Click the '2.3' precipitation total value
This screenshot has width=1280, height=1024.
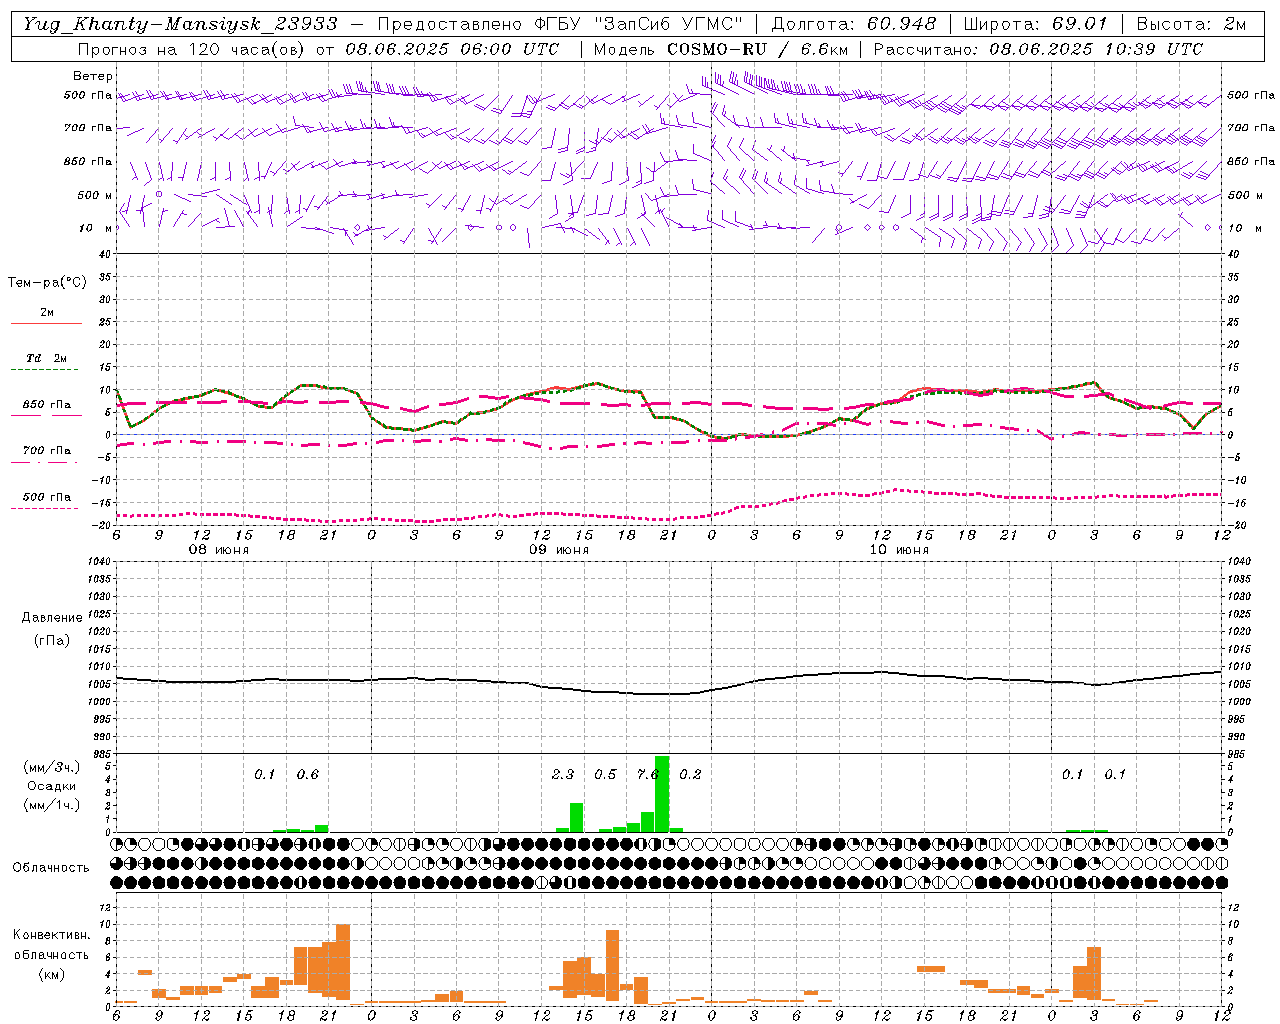click(x=563, y=775)
